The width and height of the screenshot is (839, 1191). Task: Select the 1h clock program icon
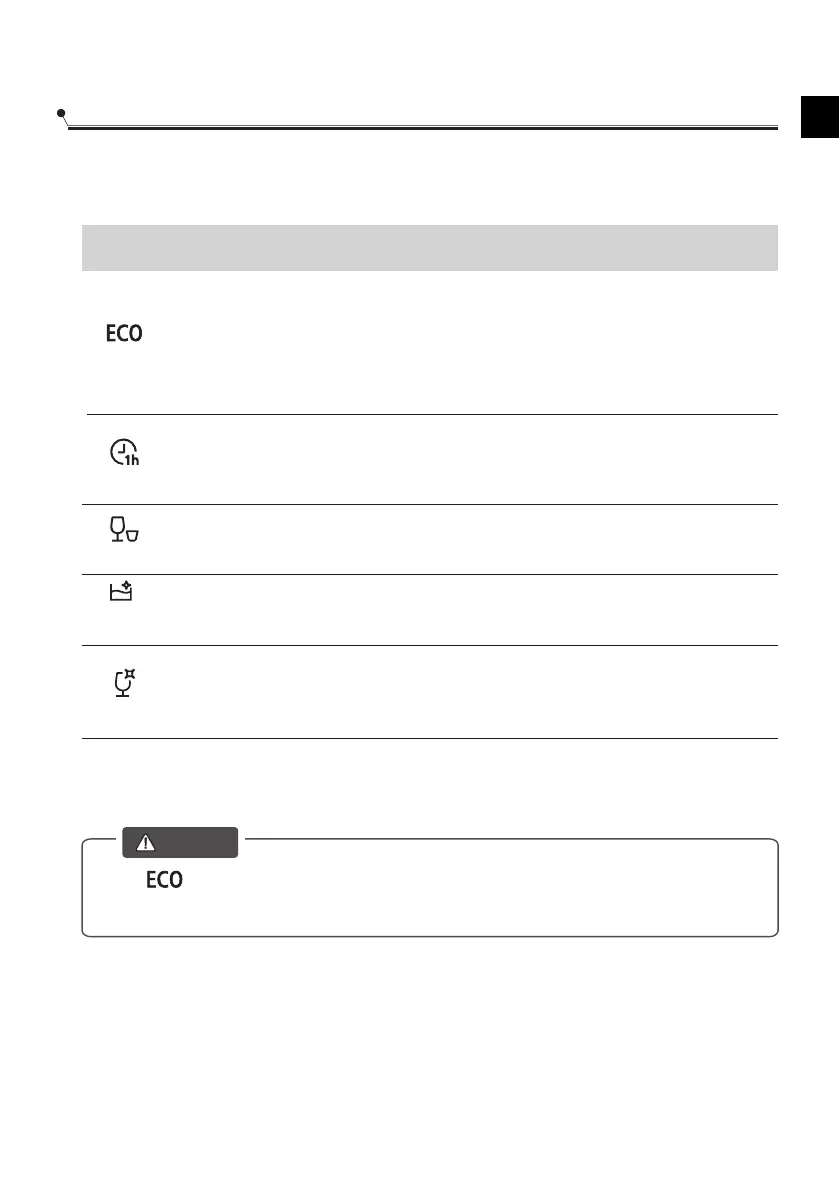click(x=125, y=457)
